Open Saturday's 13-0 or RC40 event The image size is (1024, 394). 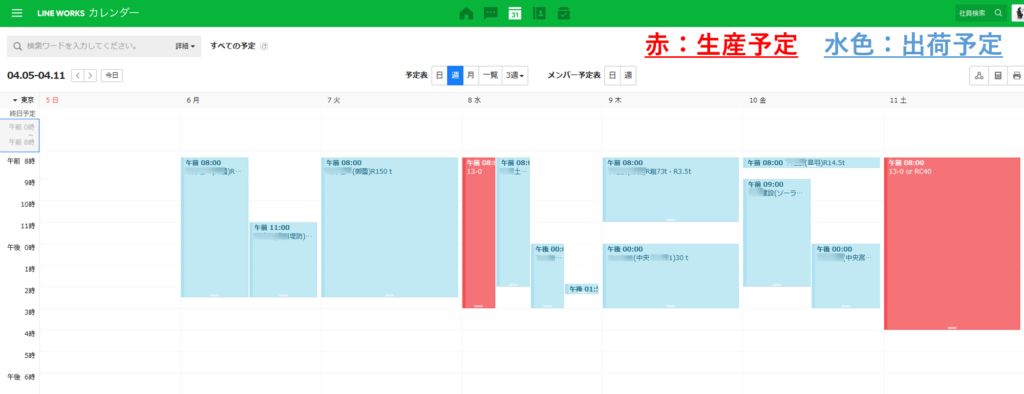coord(952,244)
